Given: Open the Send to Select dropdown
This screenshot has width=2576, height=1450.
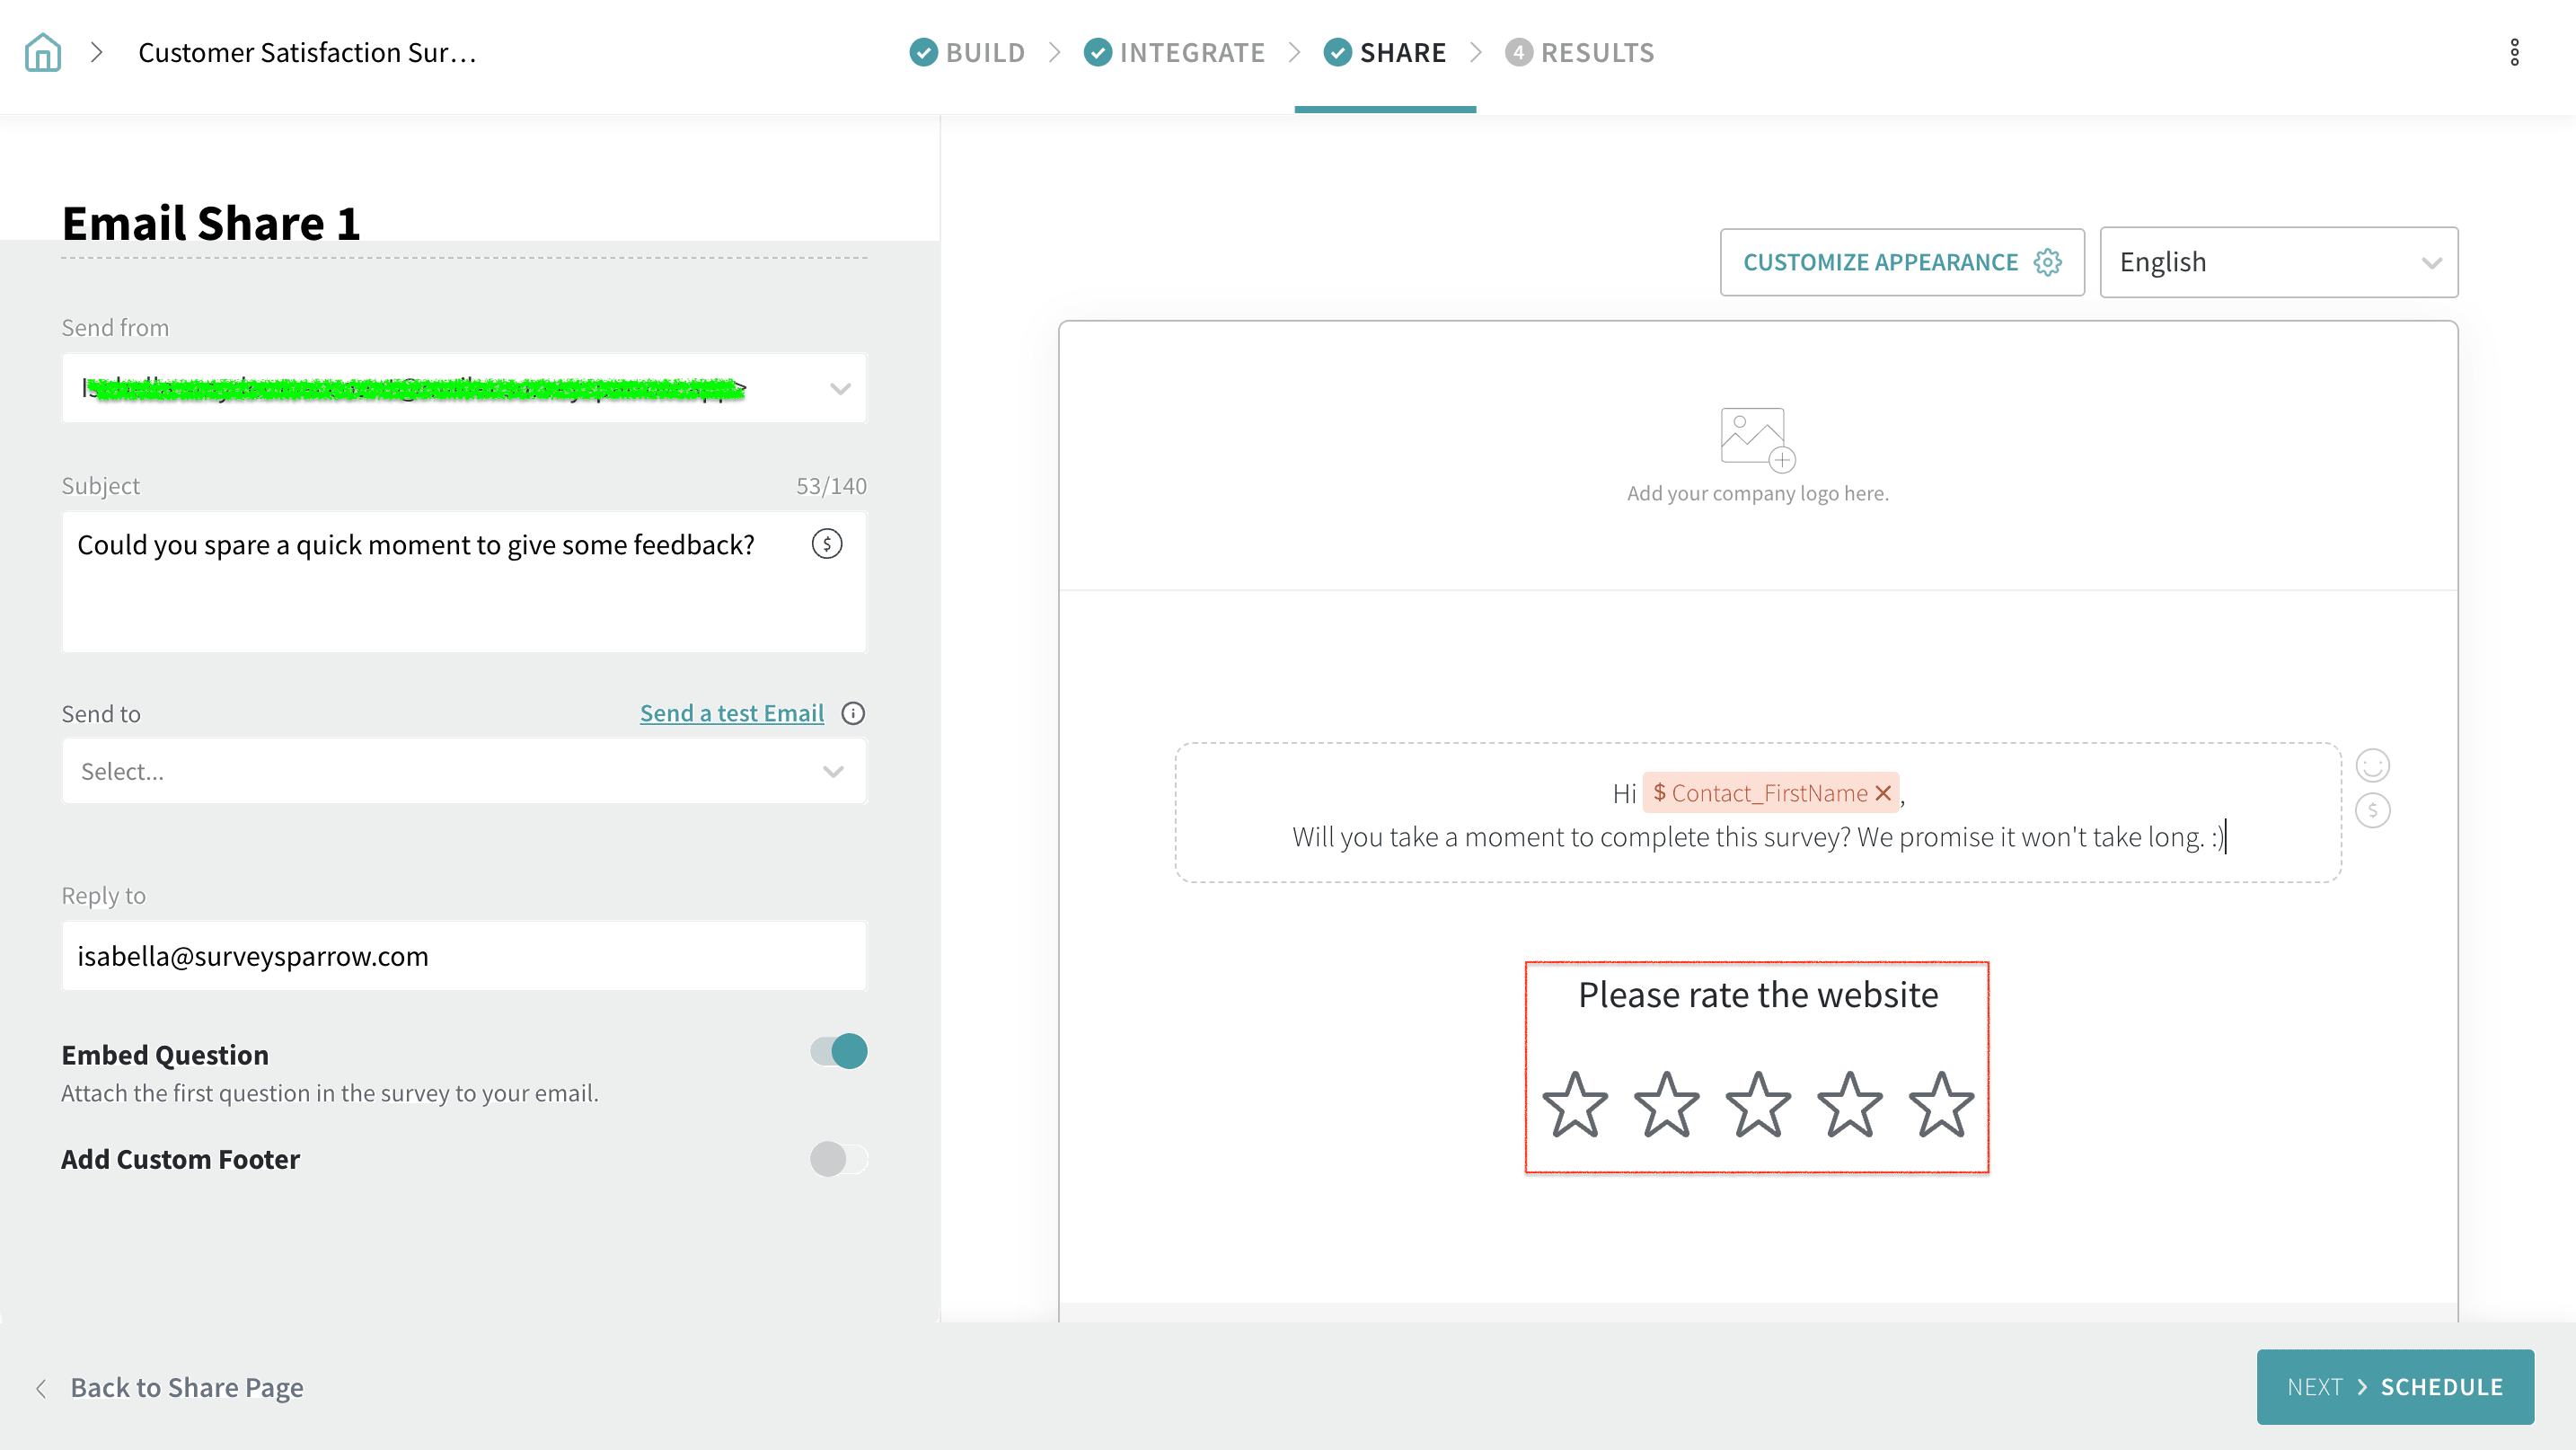Looking at the screenshot, I should pyautogui.click(x=464, y=771).
